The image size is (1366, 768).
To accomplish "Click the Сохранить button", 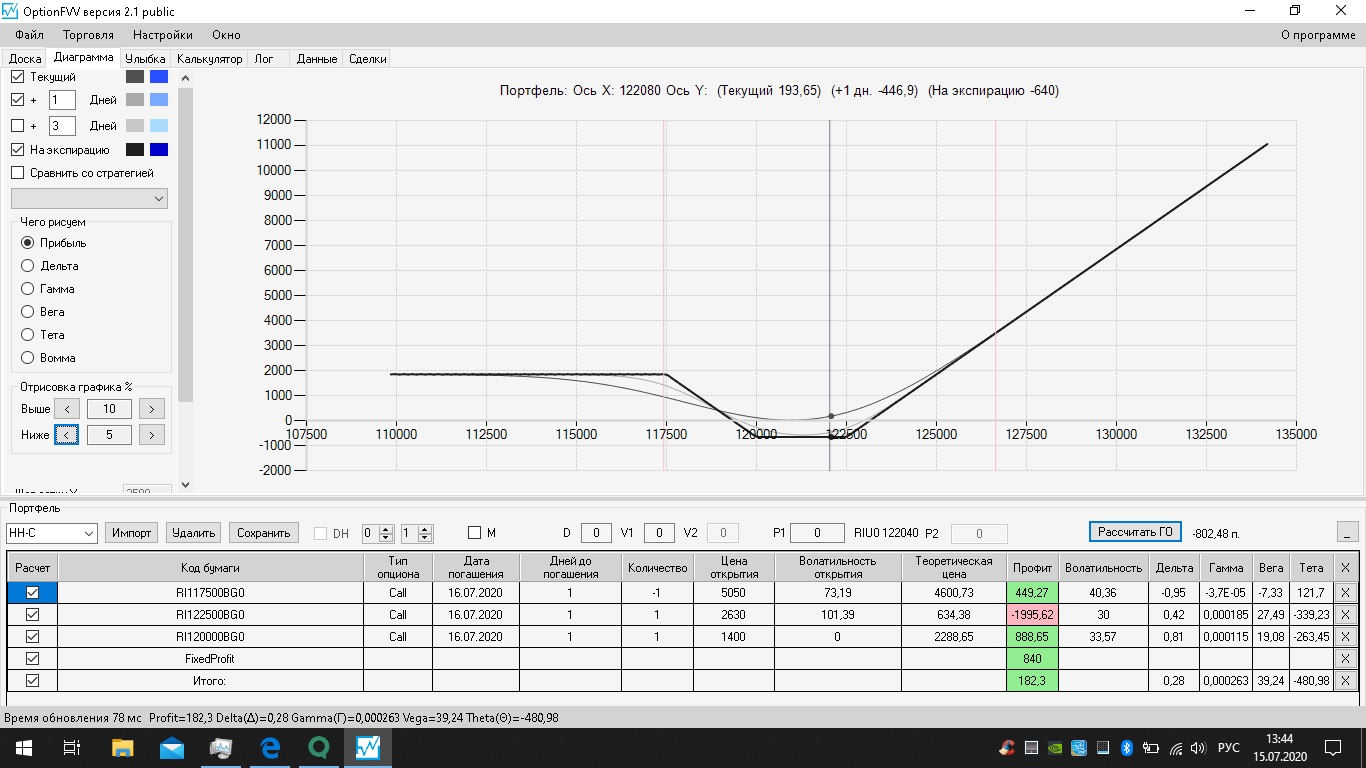I will coord(264,533).
